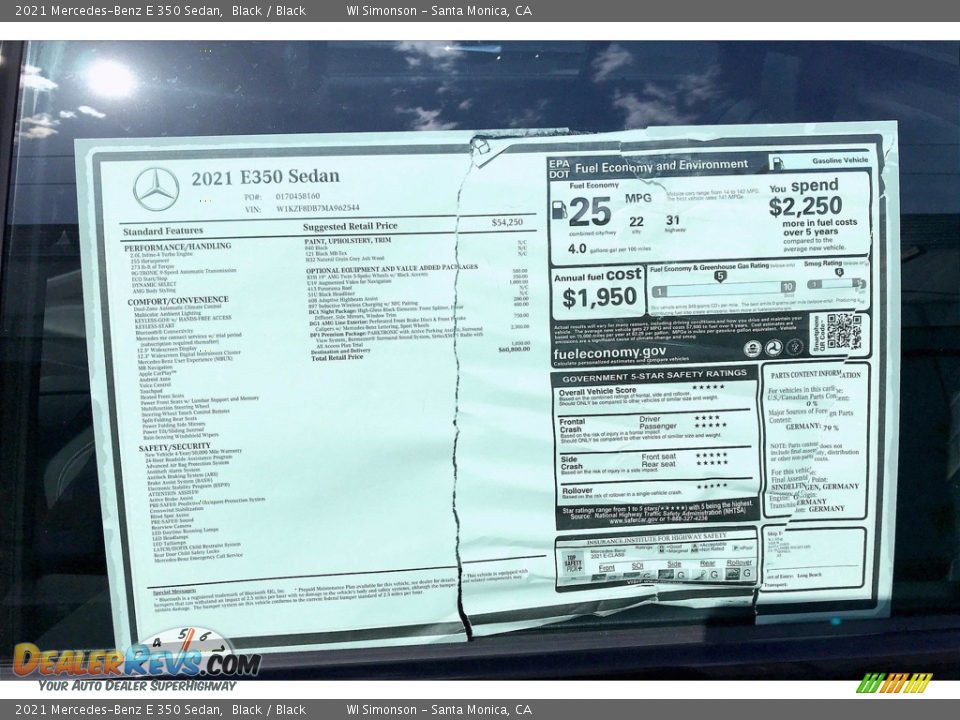Click the DealerRevs.com logo

[x=137, y=661]
